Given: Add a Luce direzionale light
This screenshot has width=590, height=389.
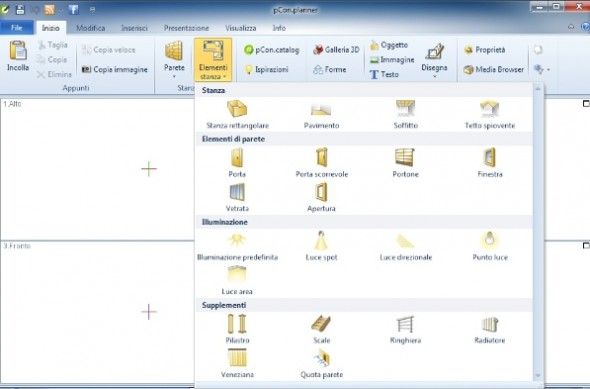Looking at the screenshot, I should point(406,246).
